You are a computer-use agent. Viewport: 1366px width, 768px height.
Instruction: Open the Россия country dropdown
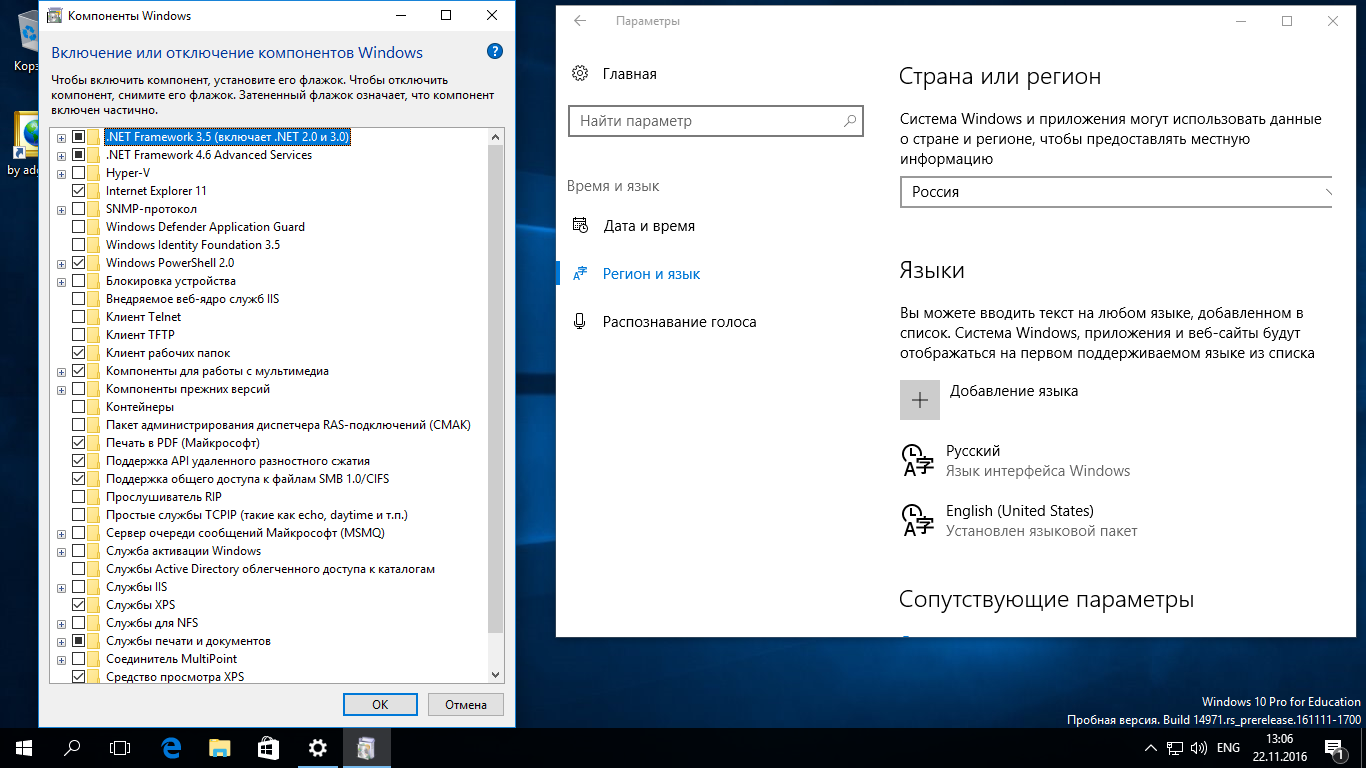pyautogui.click(x=1116, y=192)
